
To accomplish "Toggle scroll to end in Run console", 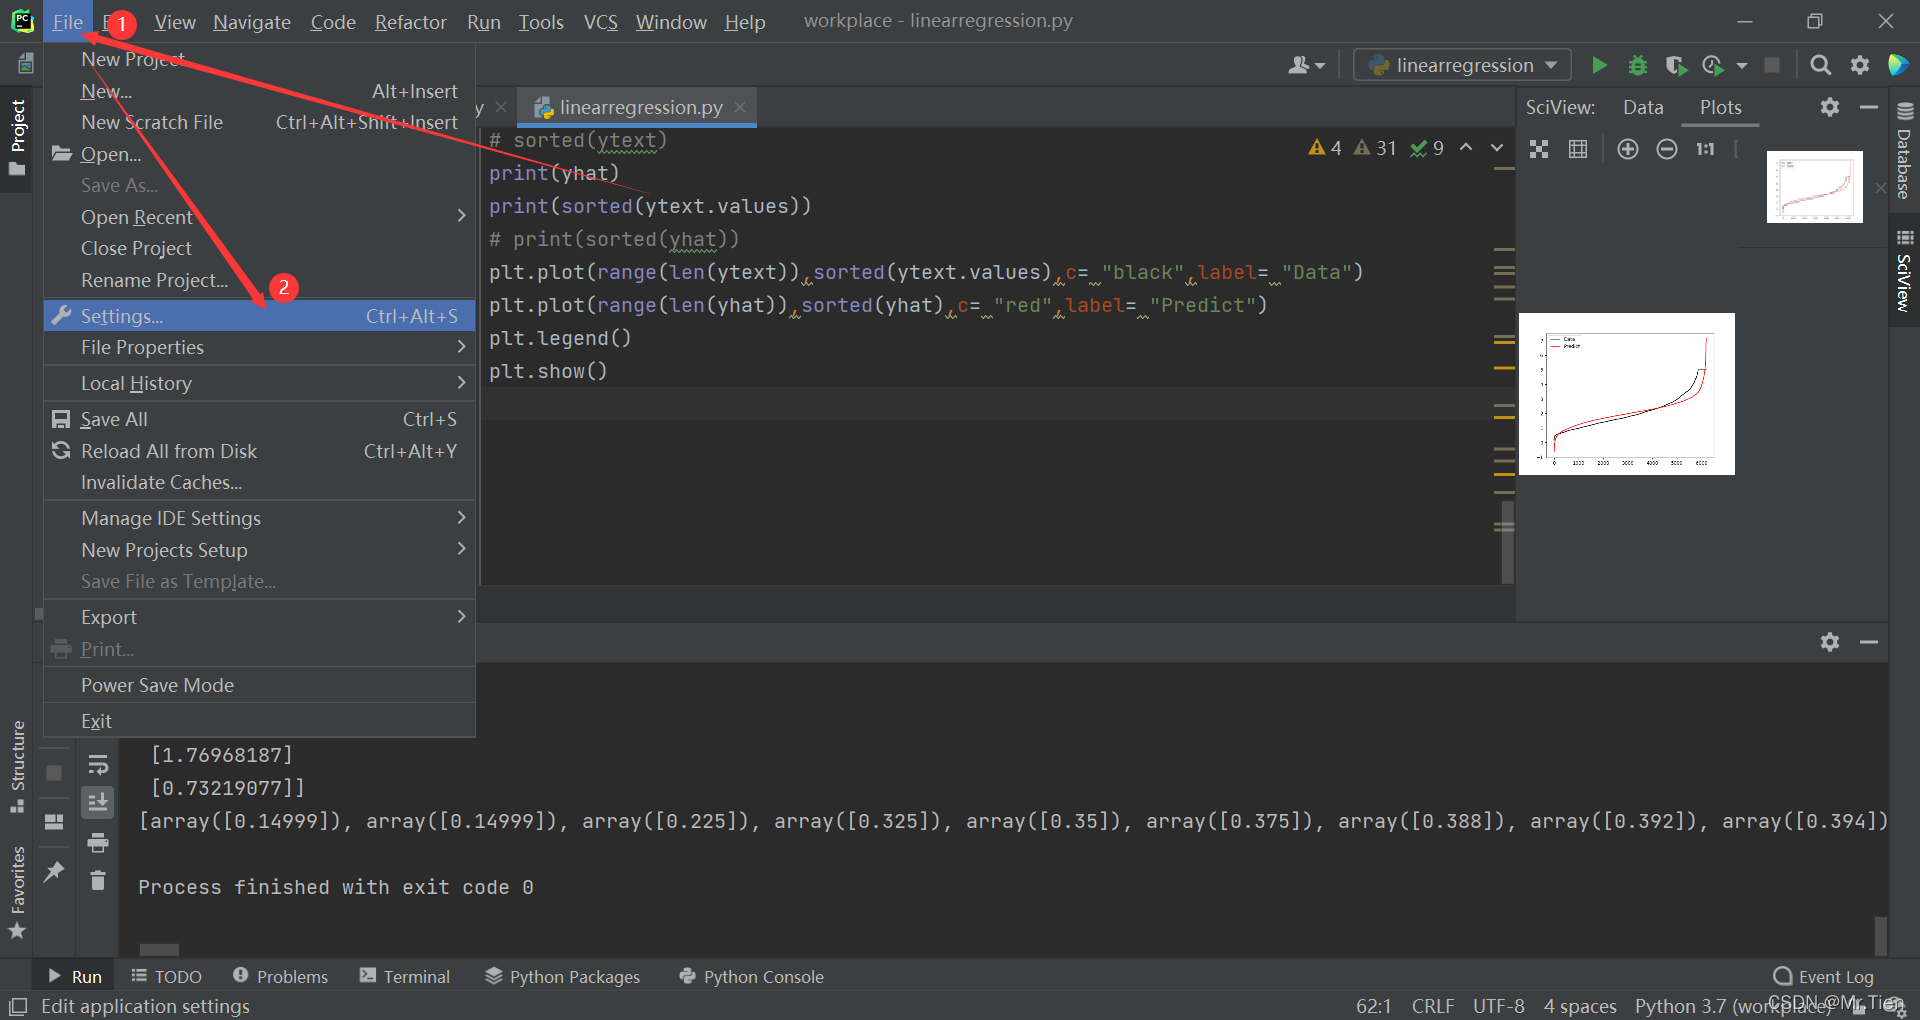I will [98, 802].
